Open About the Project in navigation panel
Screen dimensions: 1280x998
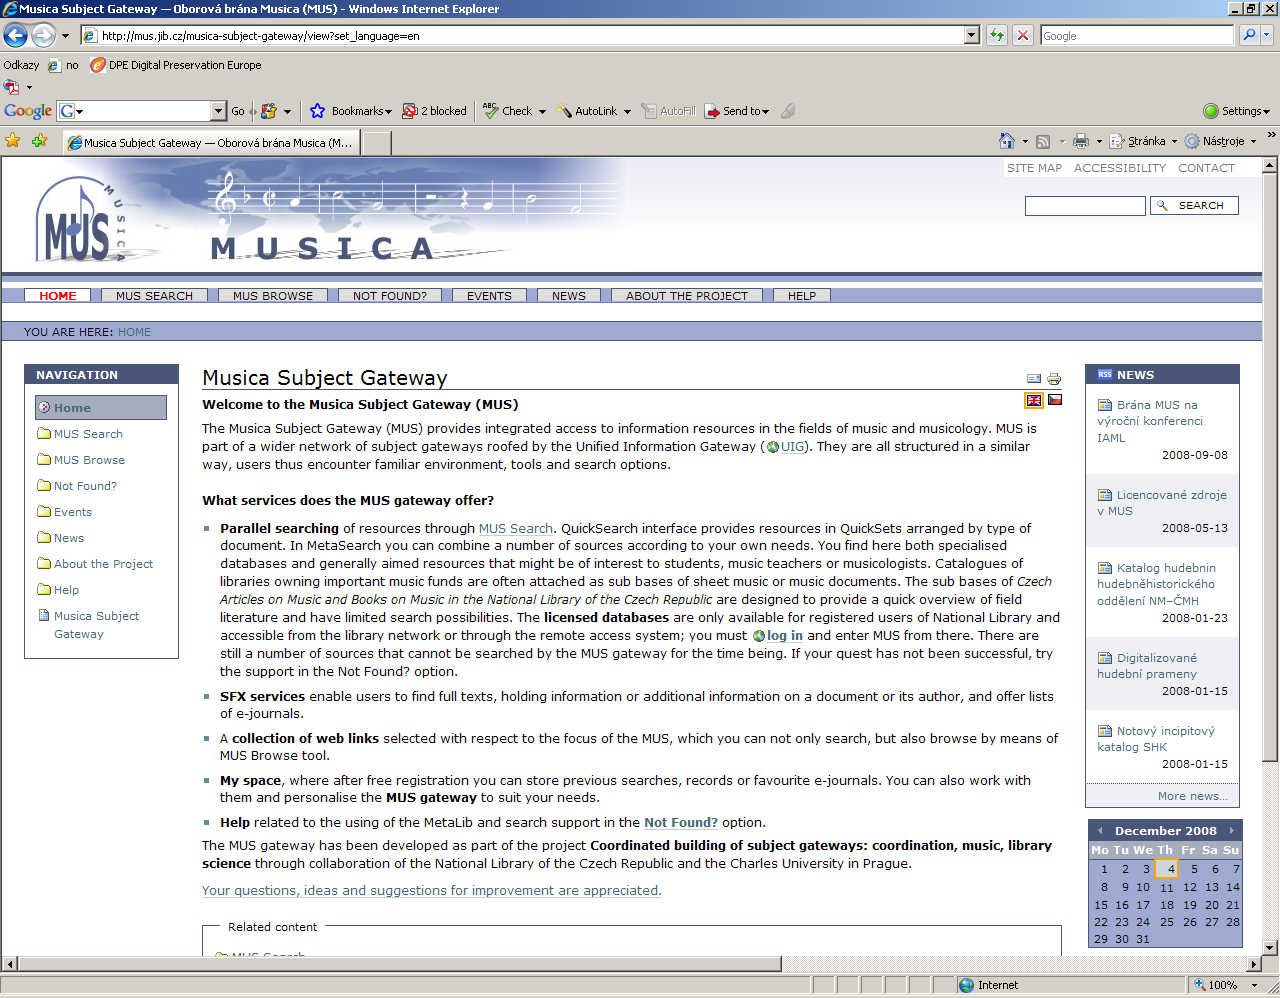[103, 564]
